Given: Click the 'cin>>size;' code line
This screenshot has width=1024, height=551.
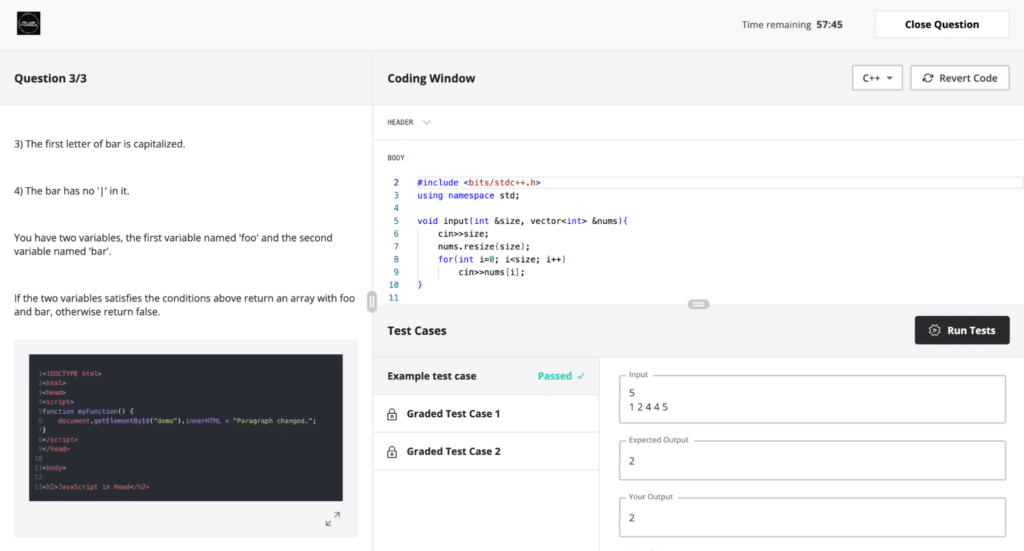Looking at the screenshot, I should pos(463,234).
